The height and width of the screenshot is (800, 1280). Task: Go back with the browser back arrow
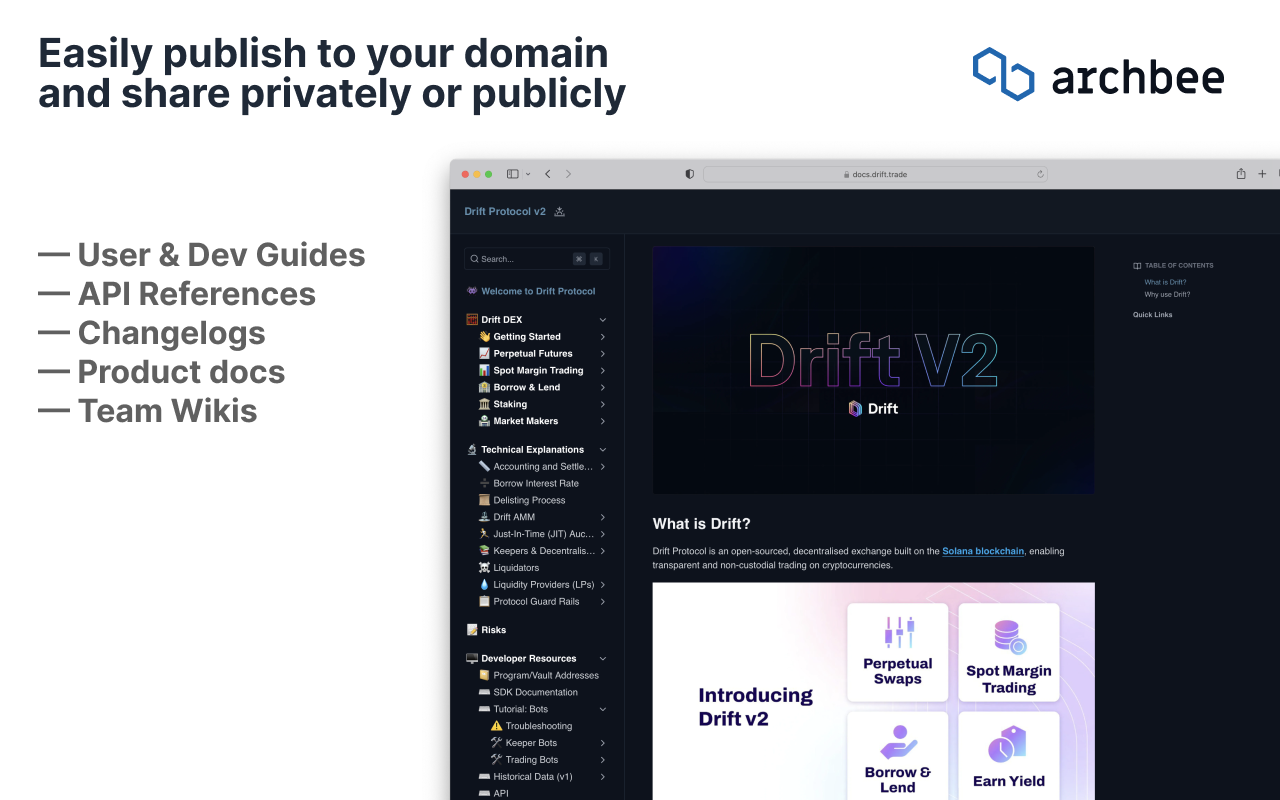[548, 174]
